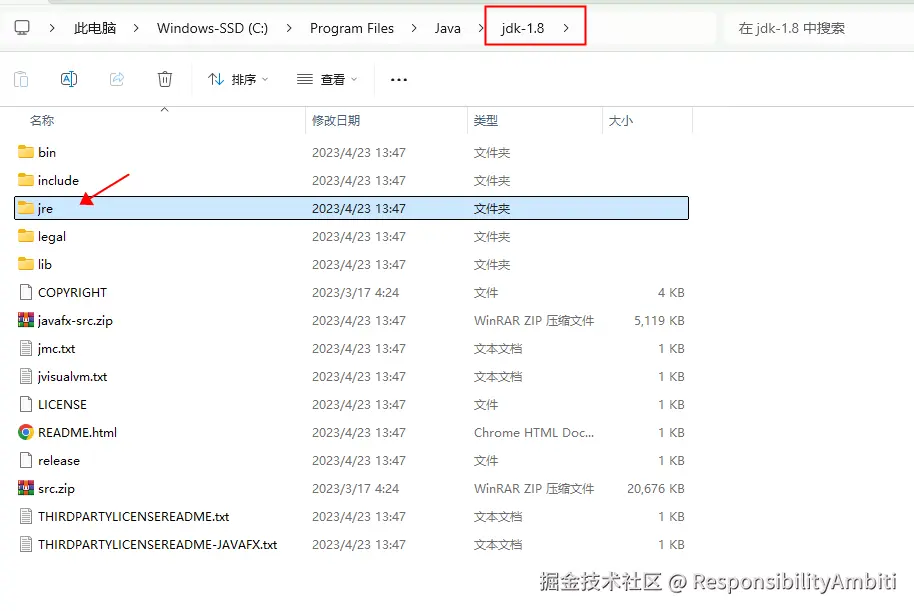The height and width of the screenshot is (611, 914).
Task: Click the file name javafx-src.zip
Action: (75, 321)
